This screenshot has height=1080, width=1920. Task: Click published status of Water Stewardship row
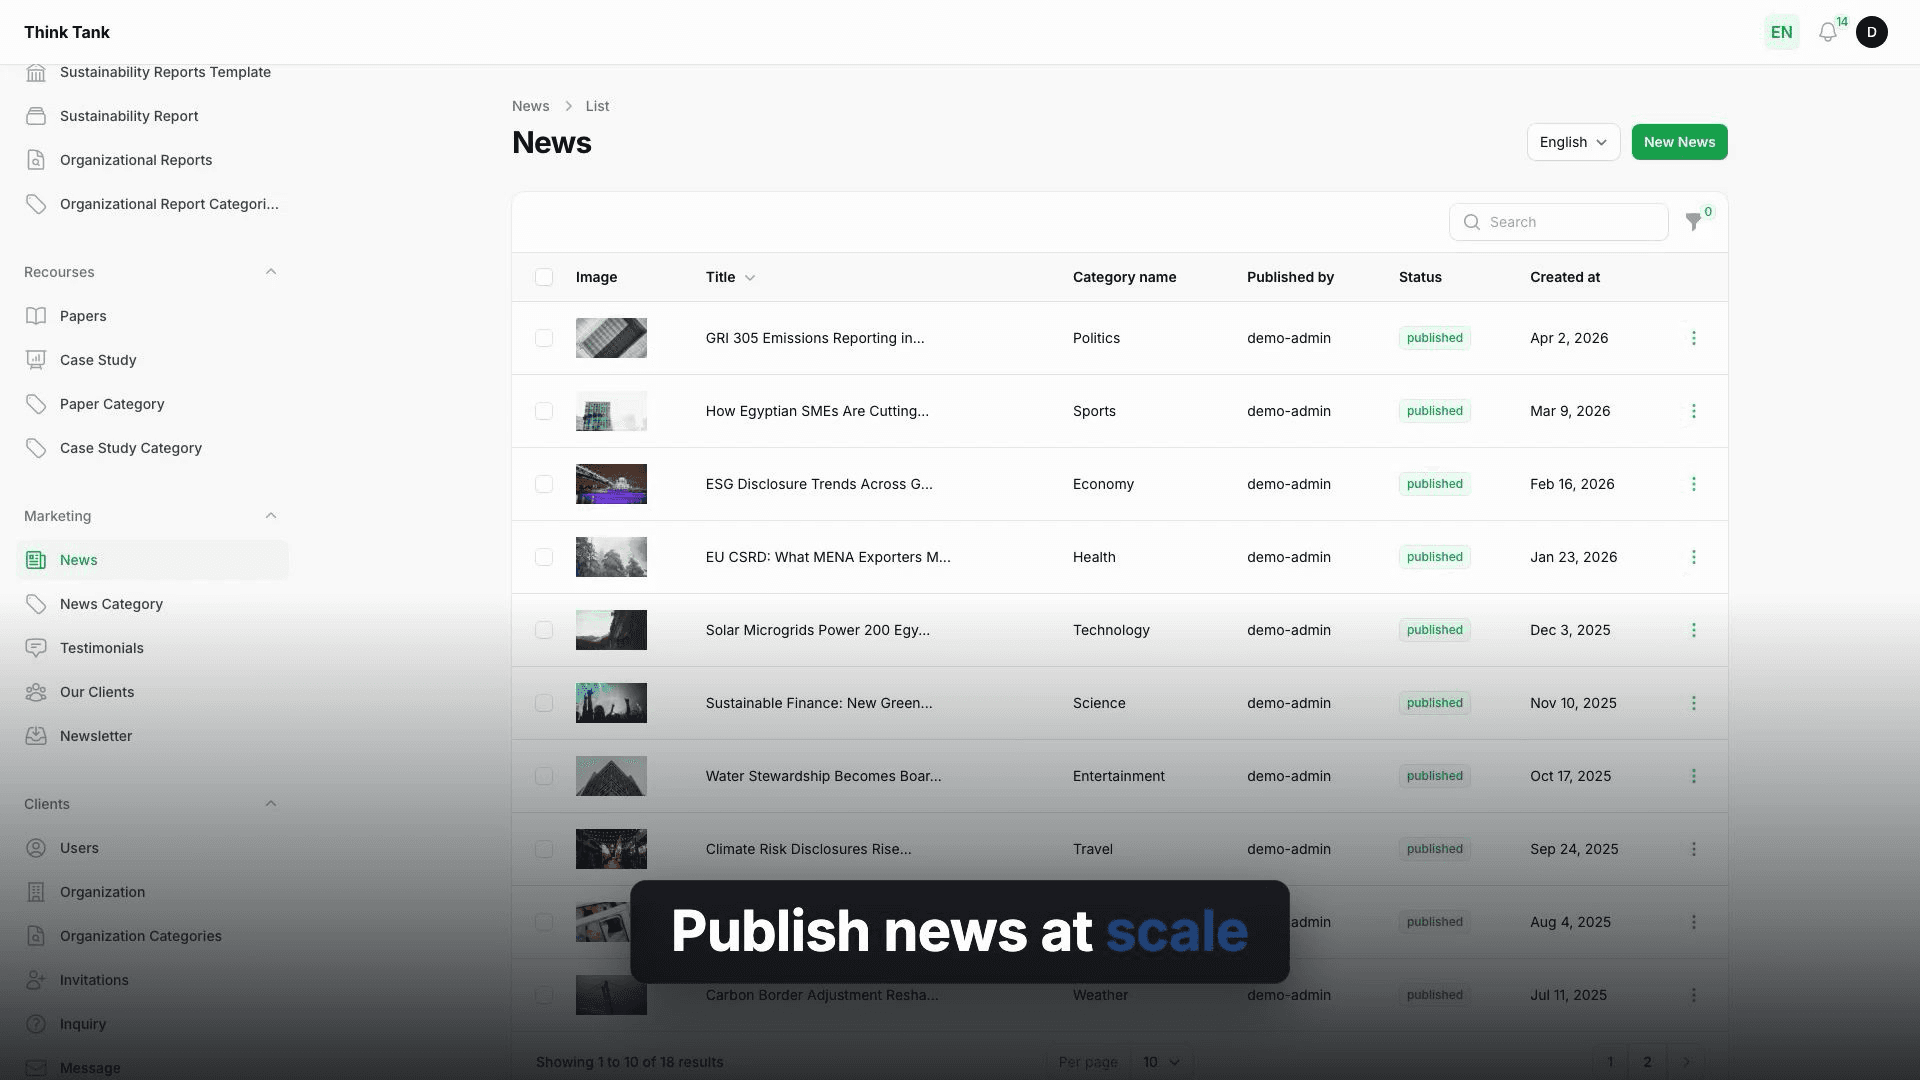(1435, 776)
